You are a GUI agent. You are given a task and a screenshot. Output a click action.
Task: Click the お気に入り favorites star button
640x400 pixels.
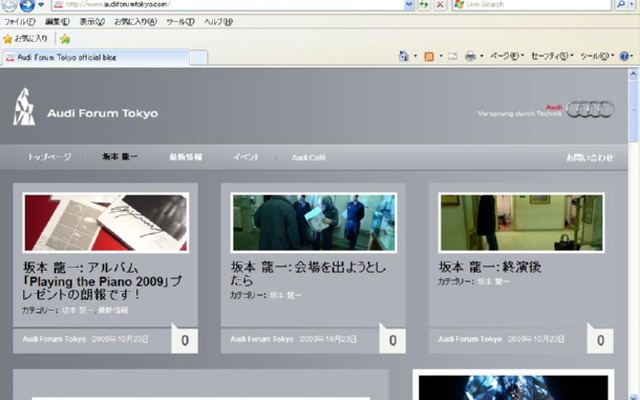point(25,39)
